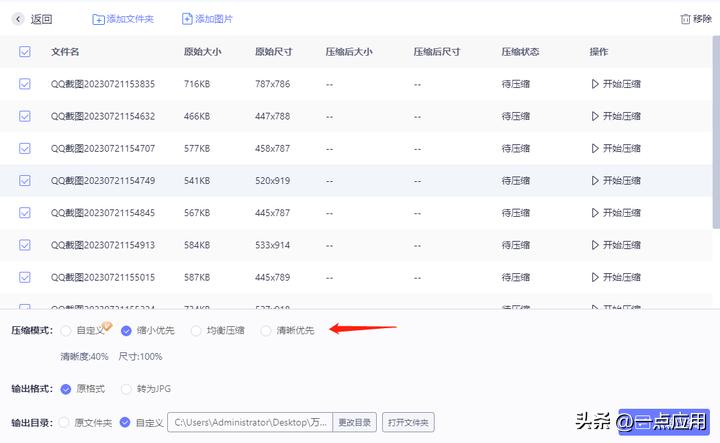Uncheck file QQ截图20230721154749

click(x=25, y=180)
